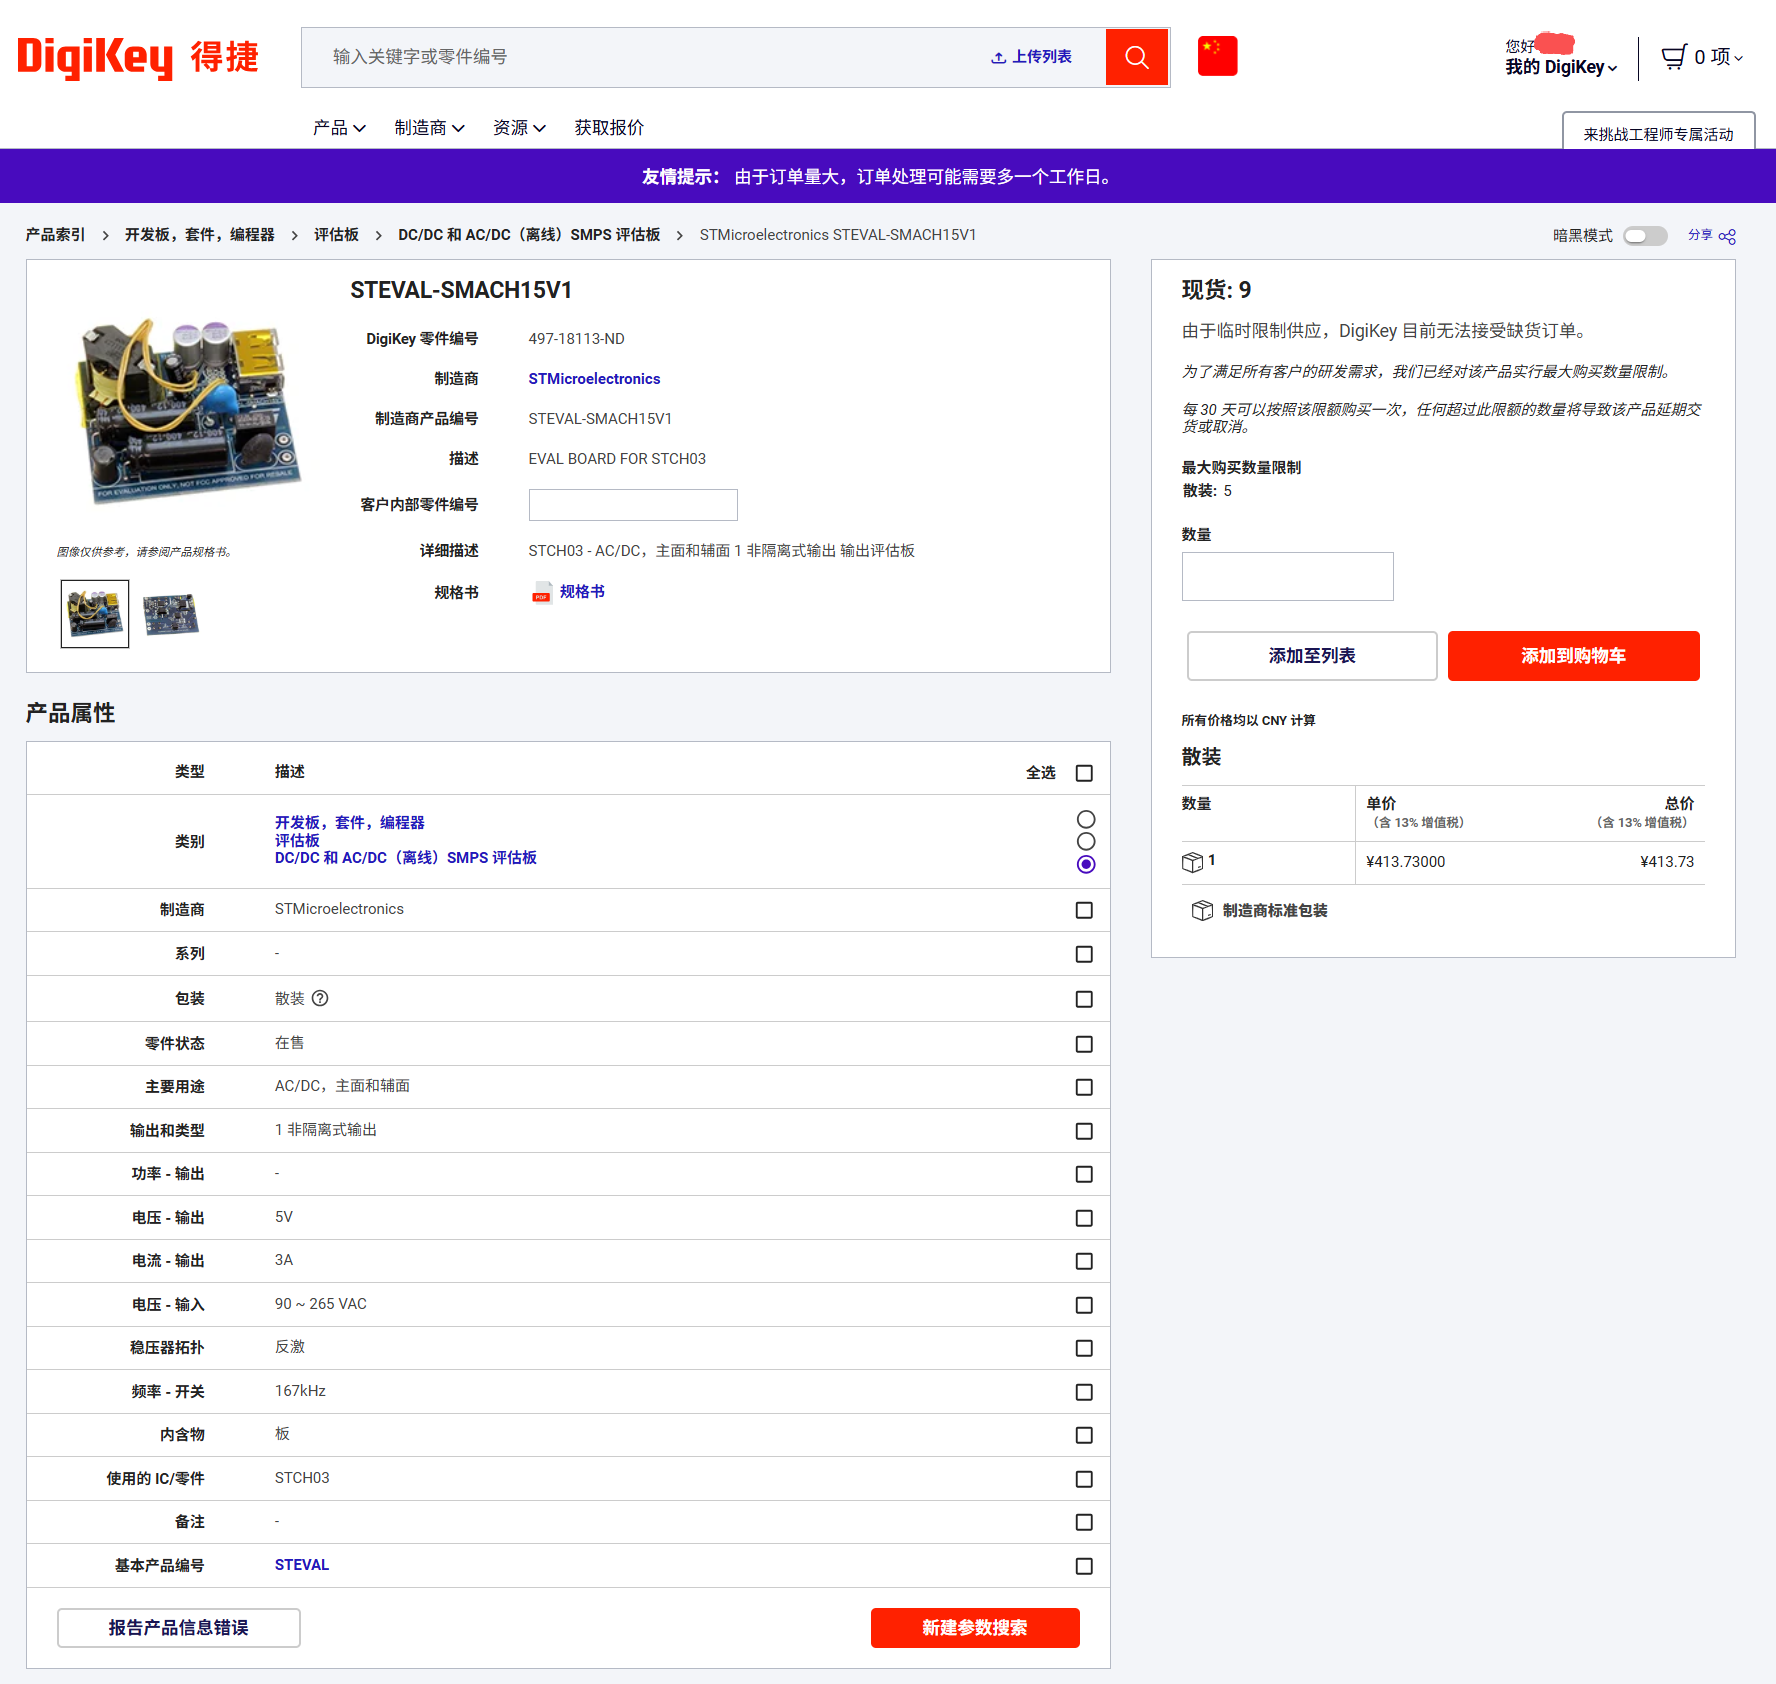Check the 备注 attribute checkbox
Viewport: 1776px width, 1684px height.
click(1084, 1522)
